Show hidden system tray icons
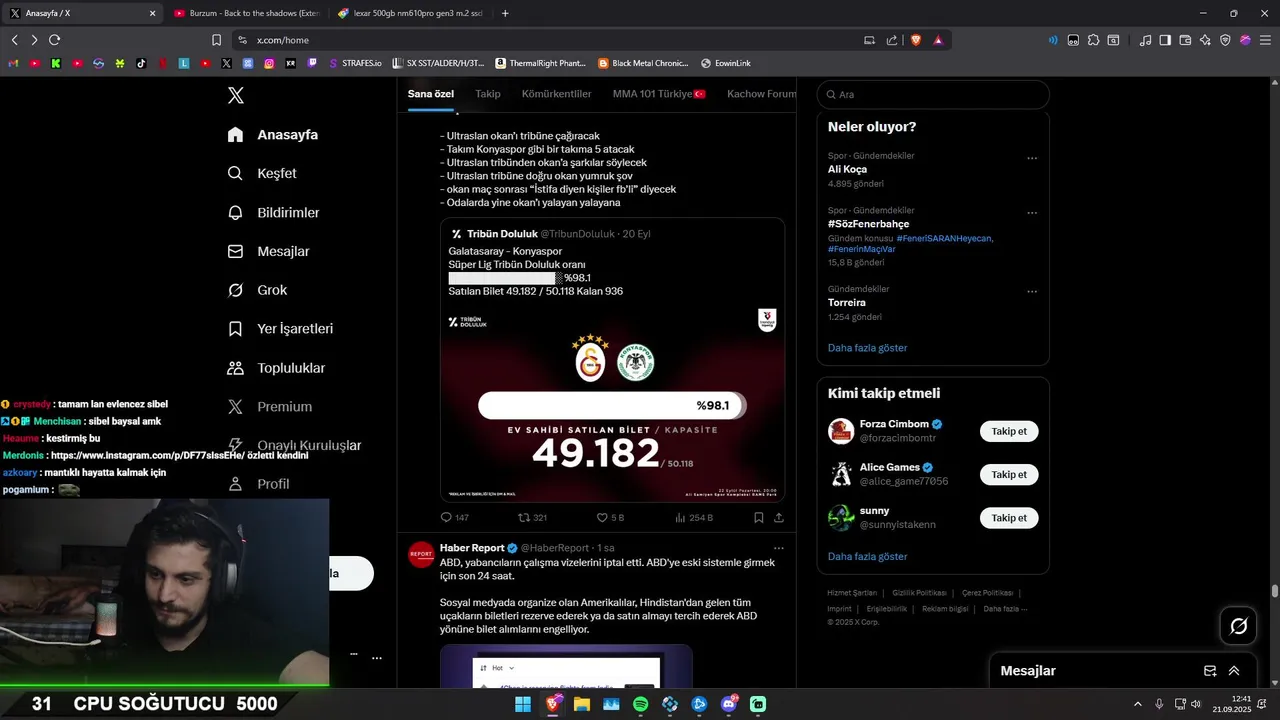 [x=1137, y=704]
